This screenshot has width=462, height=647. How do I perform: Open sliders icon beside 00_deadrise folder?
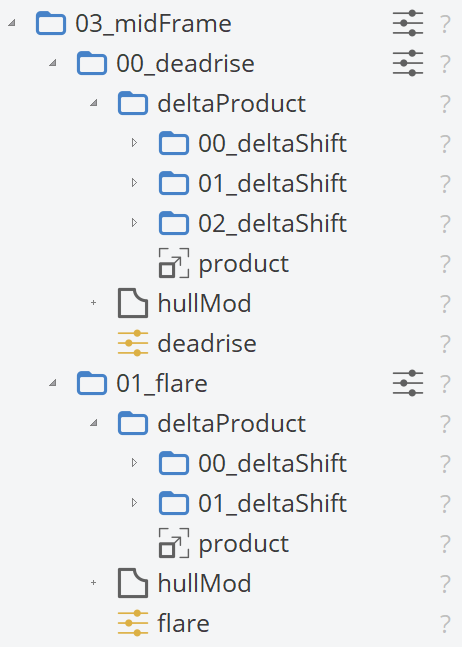click(x=408, y=63)
